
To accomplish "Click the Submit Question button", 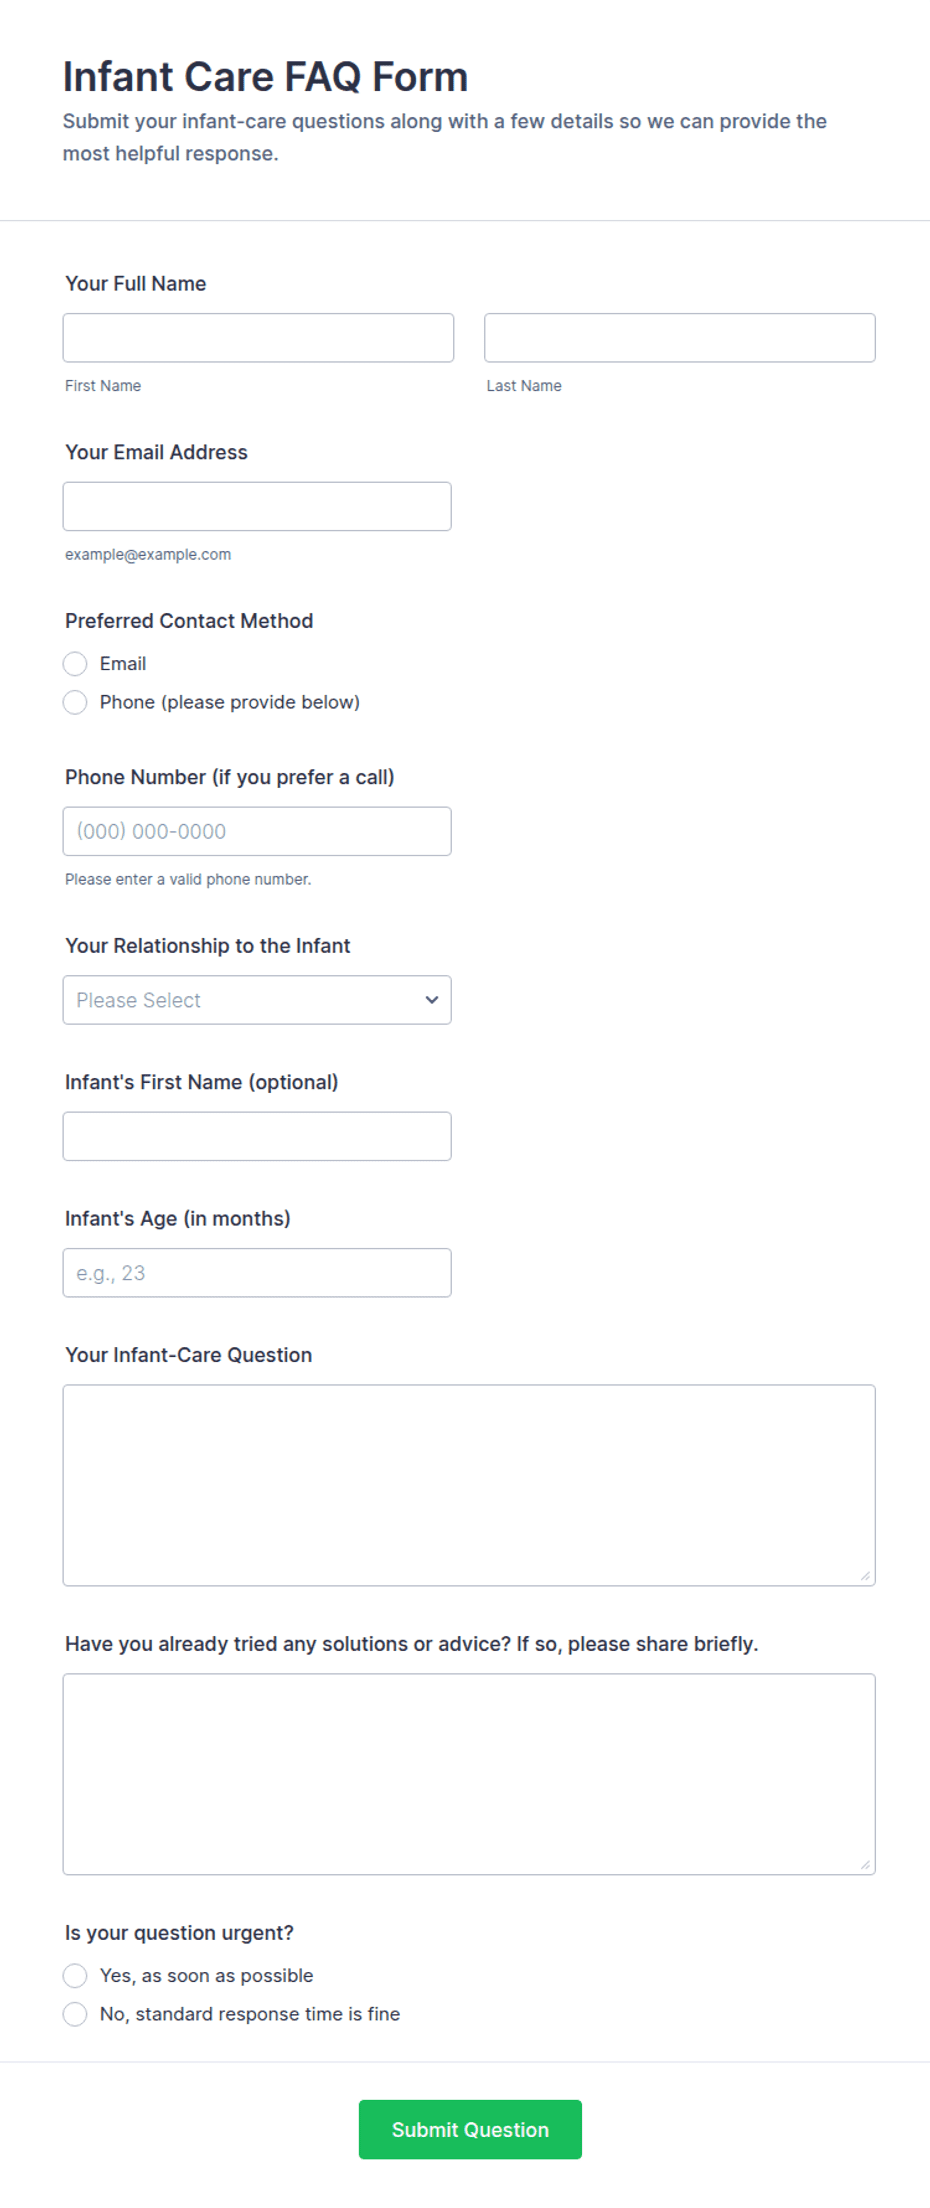I will (x=470, y=2130).
